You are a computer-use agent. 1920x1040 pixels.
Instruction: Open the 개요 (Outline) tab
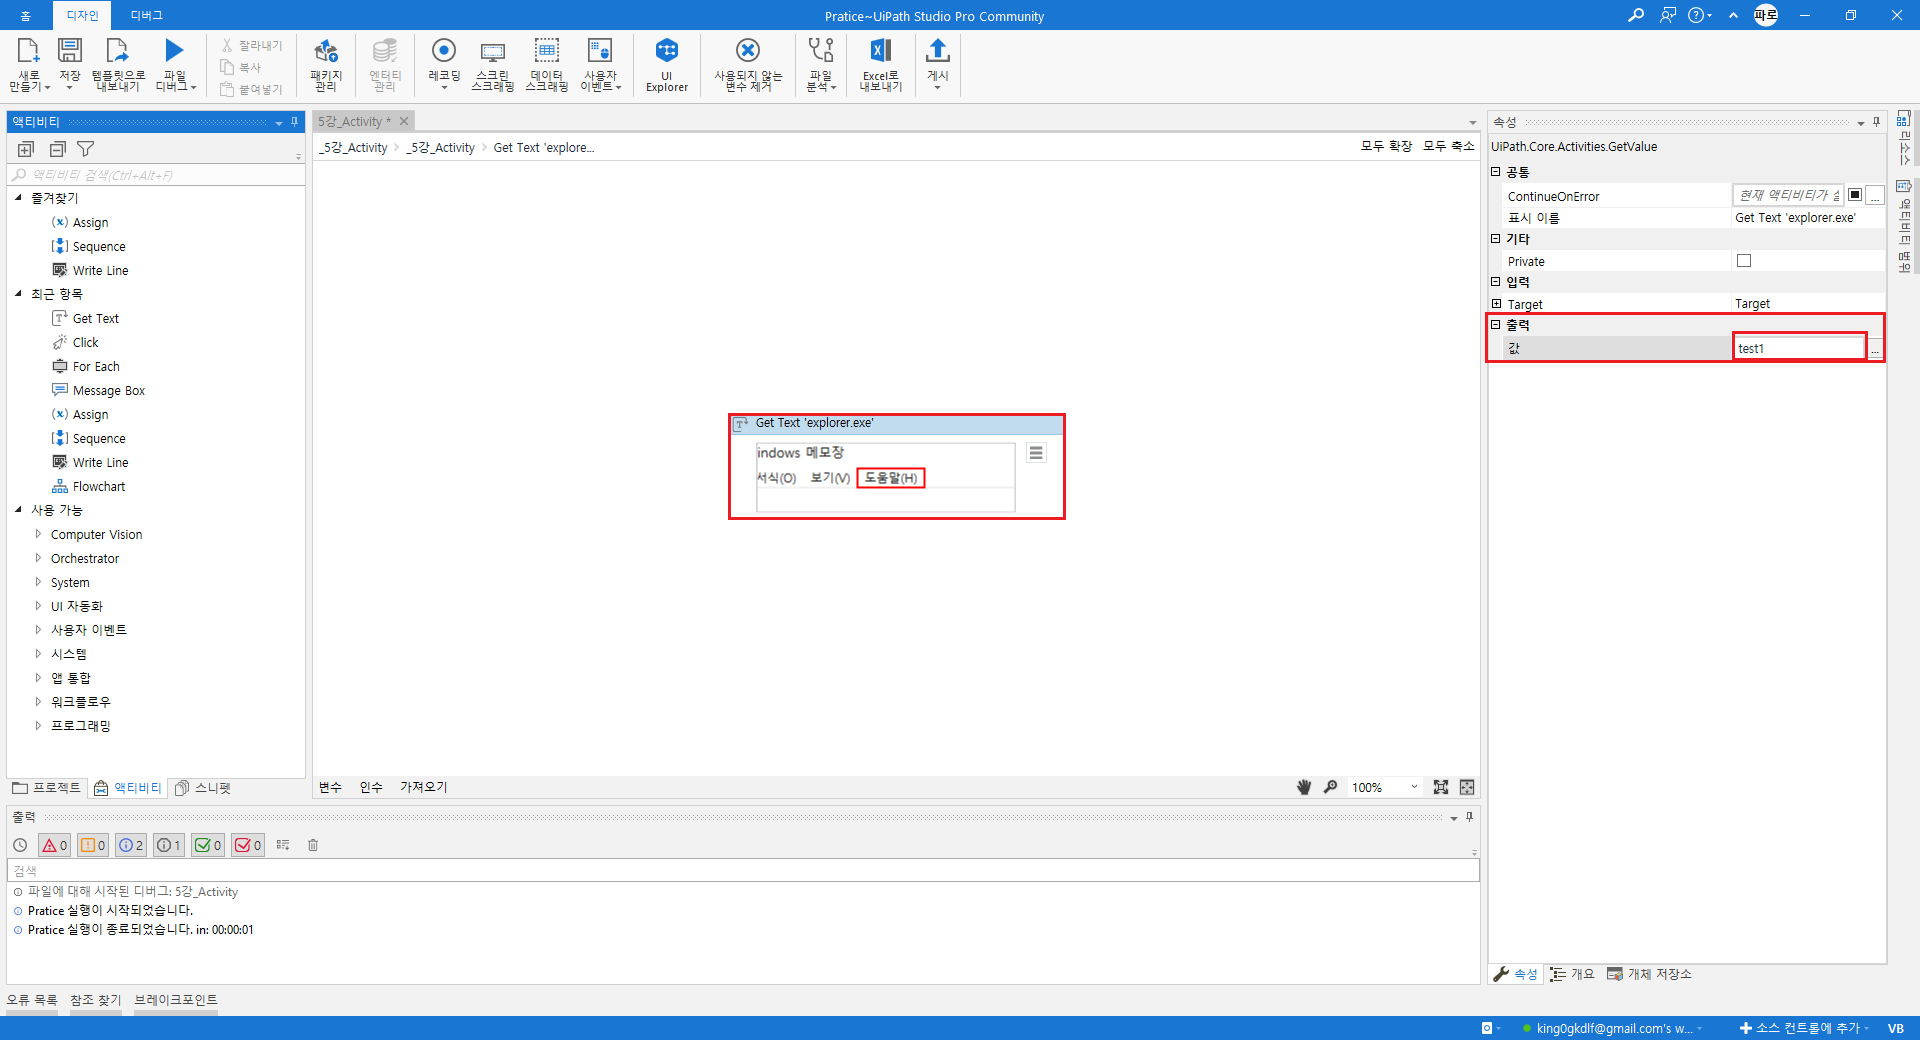coord(1573,974)
